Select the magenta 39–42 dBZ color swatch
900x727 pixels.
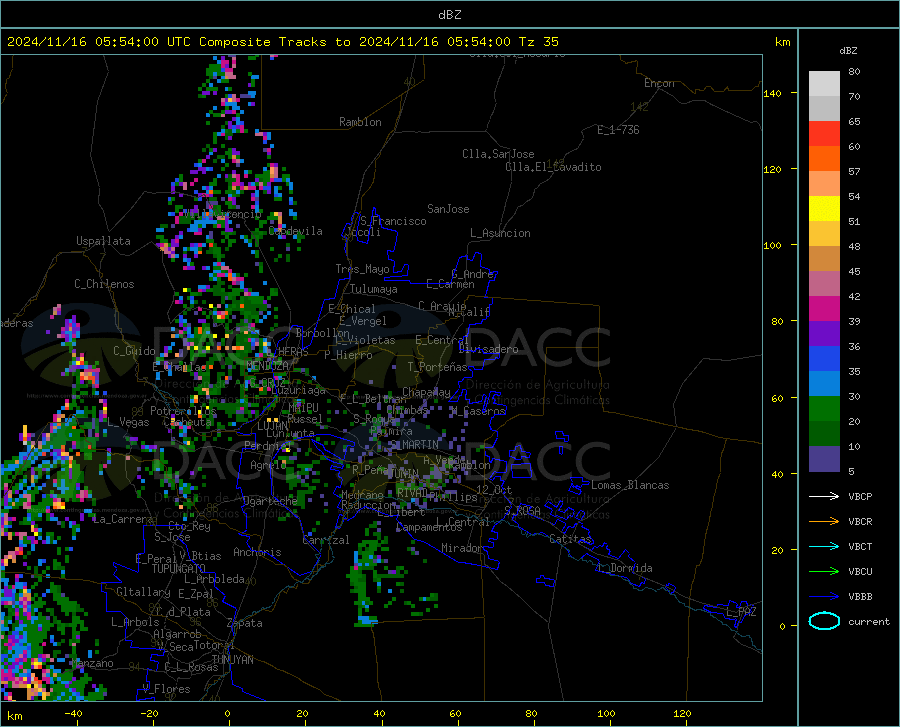824,309
